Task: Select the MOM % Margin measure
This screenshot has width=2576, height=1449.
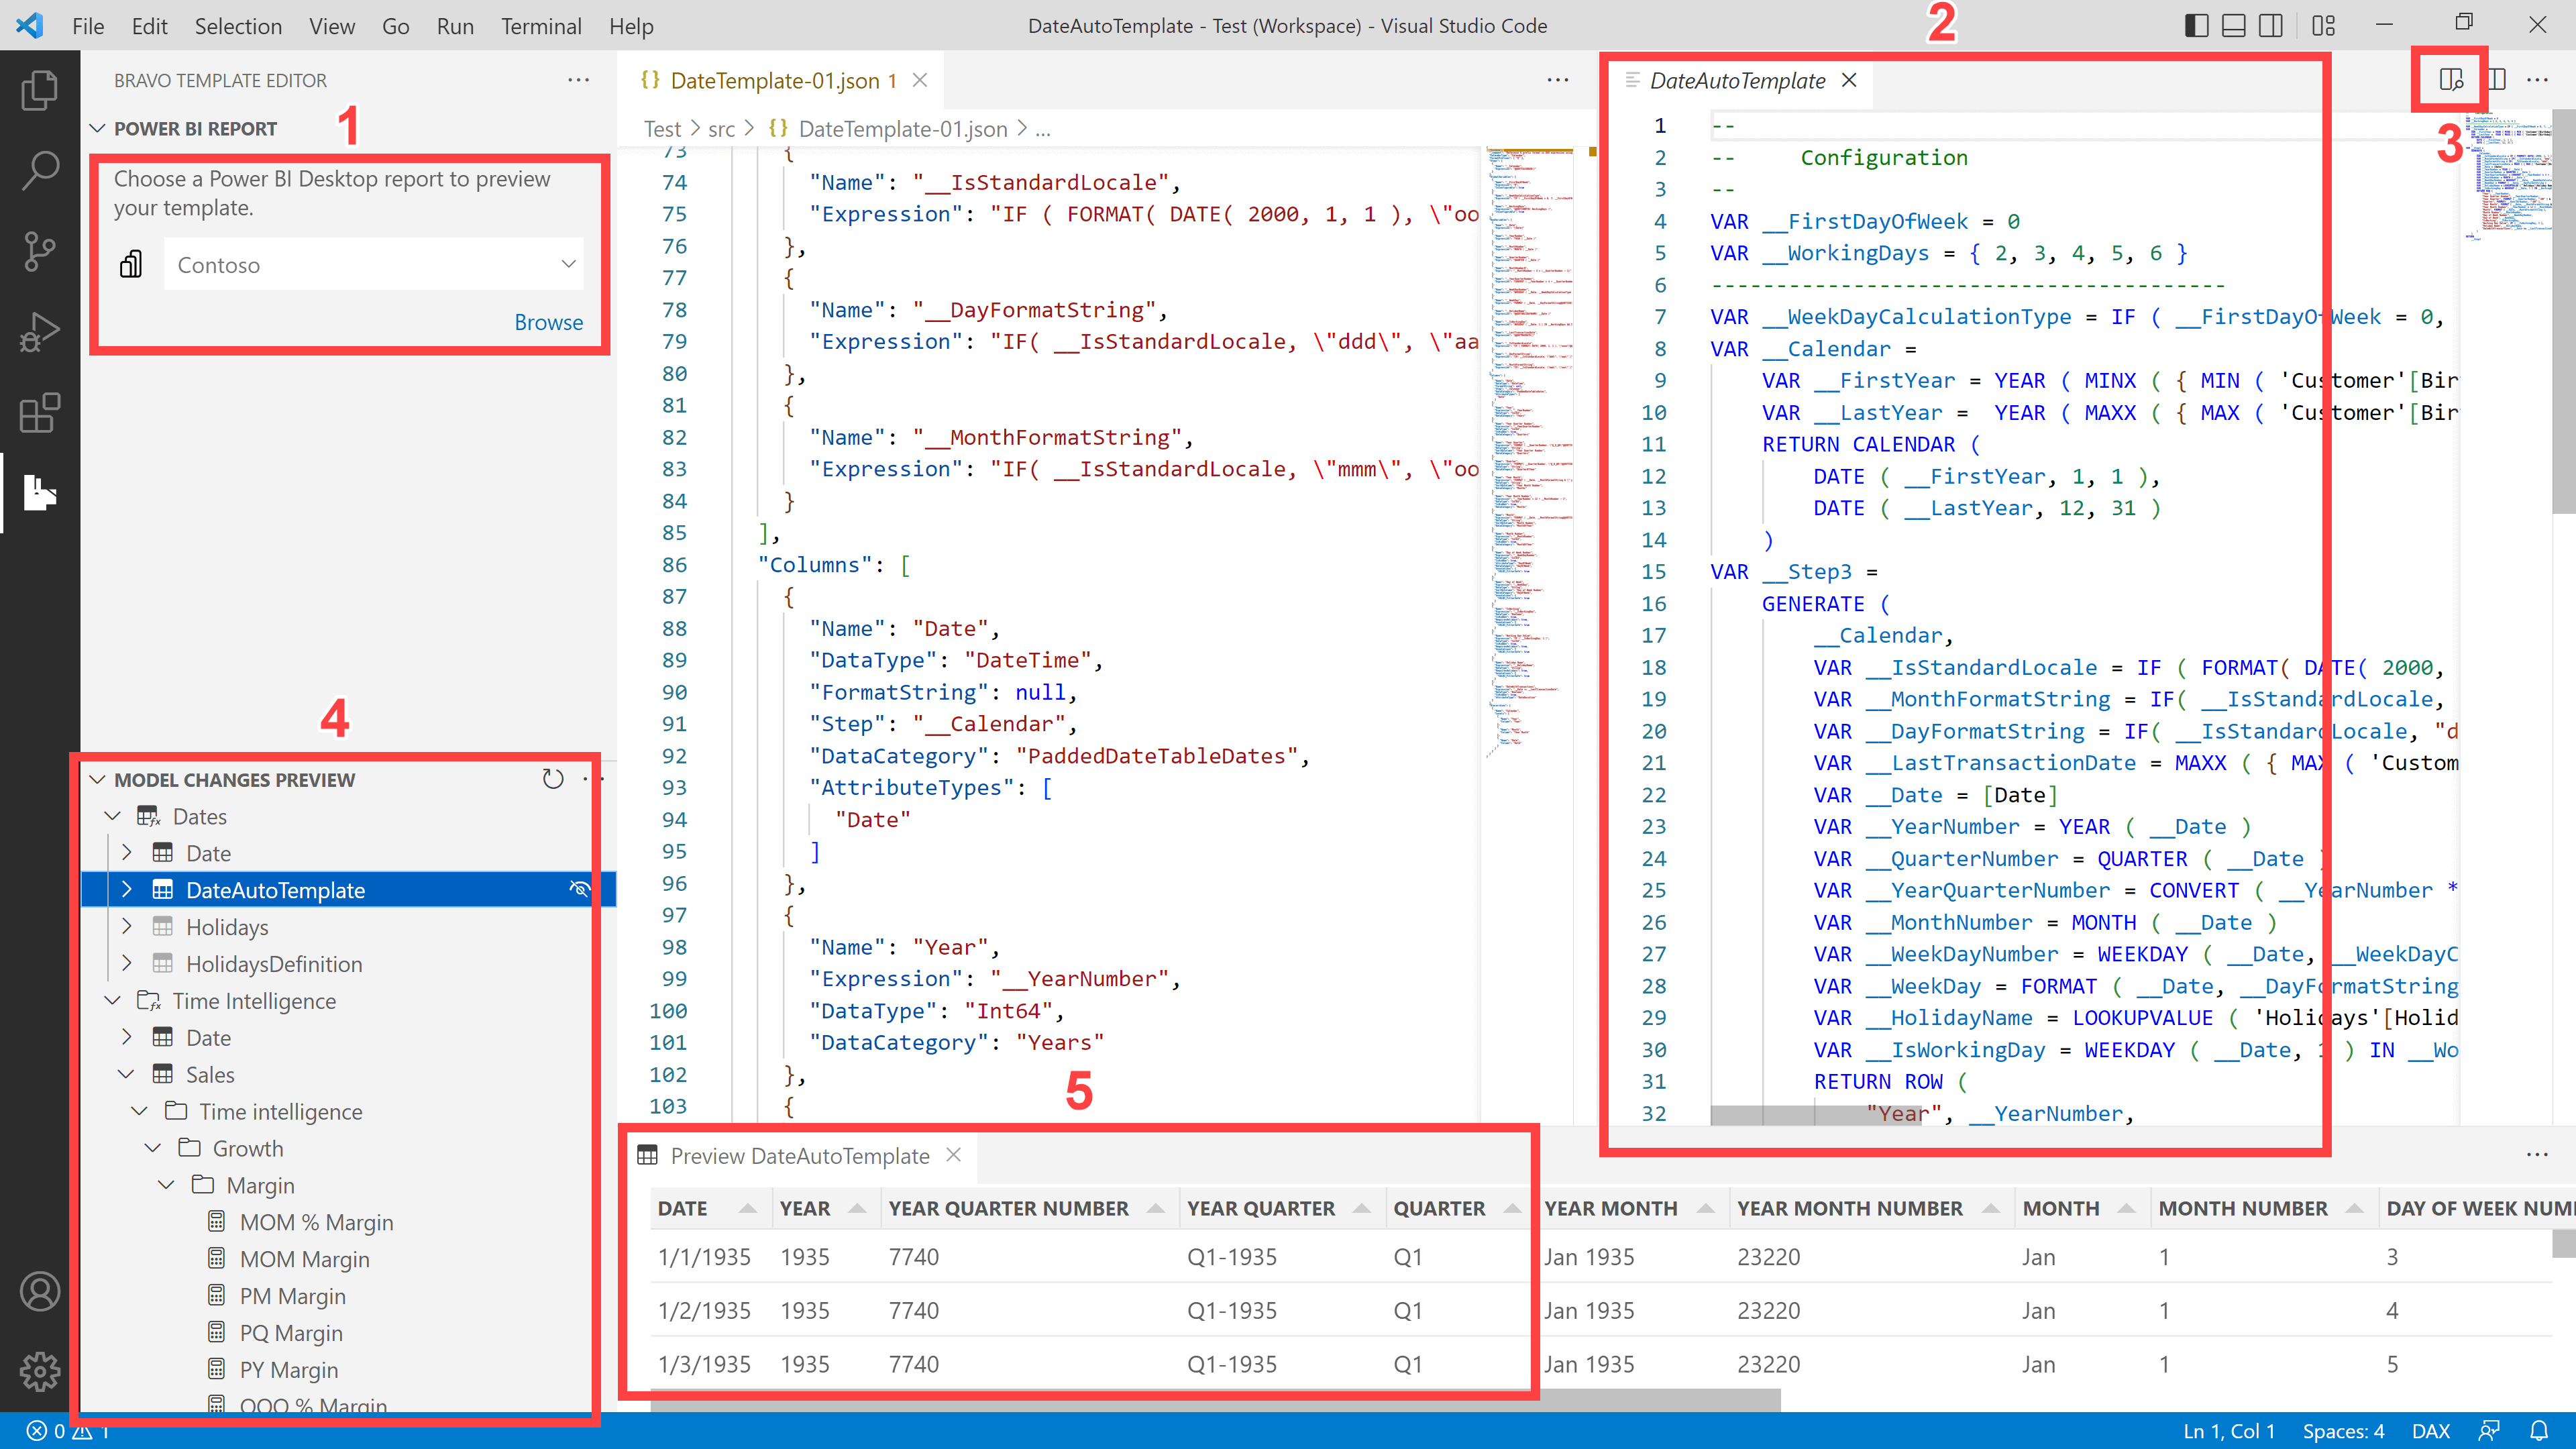Action: pos(316,1222)
